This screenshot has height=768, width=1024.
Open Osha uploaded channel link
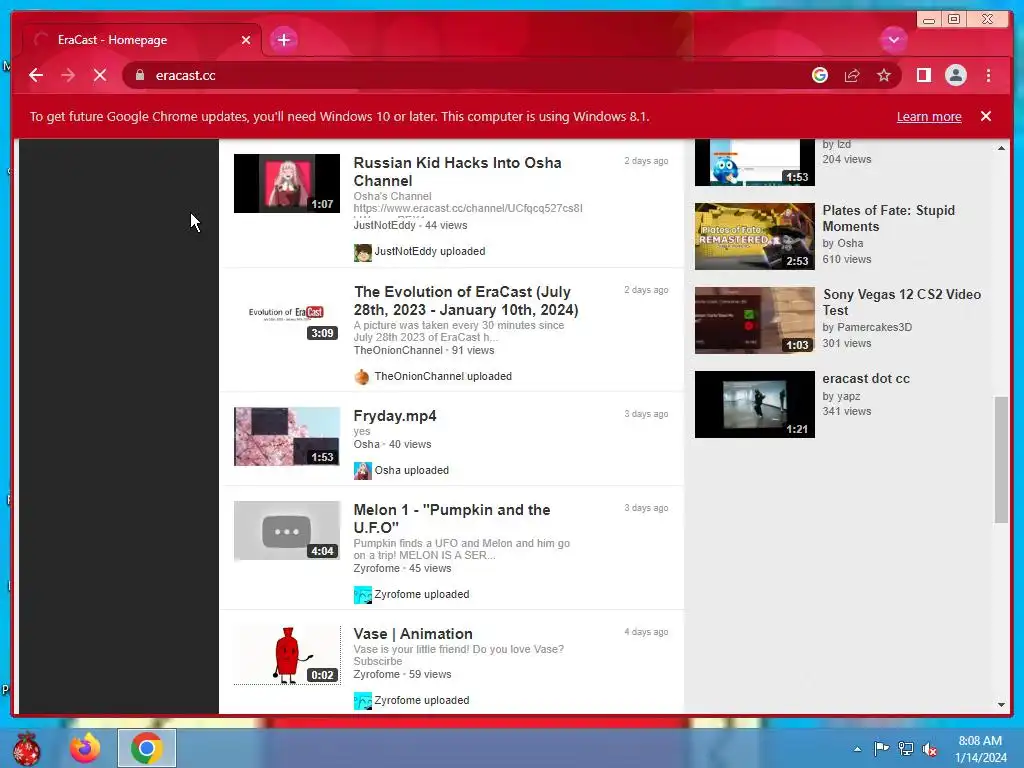tap(411, 470)
